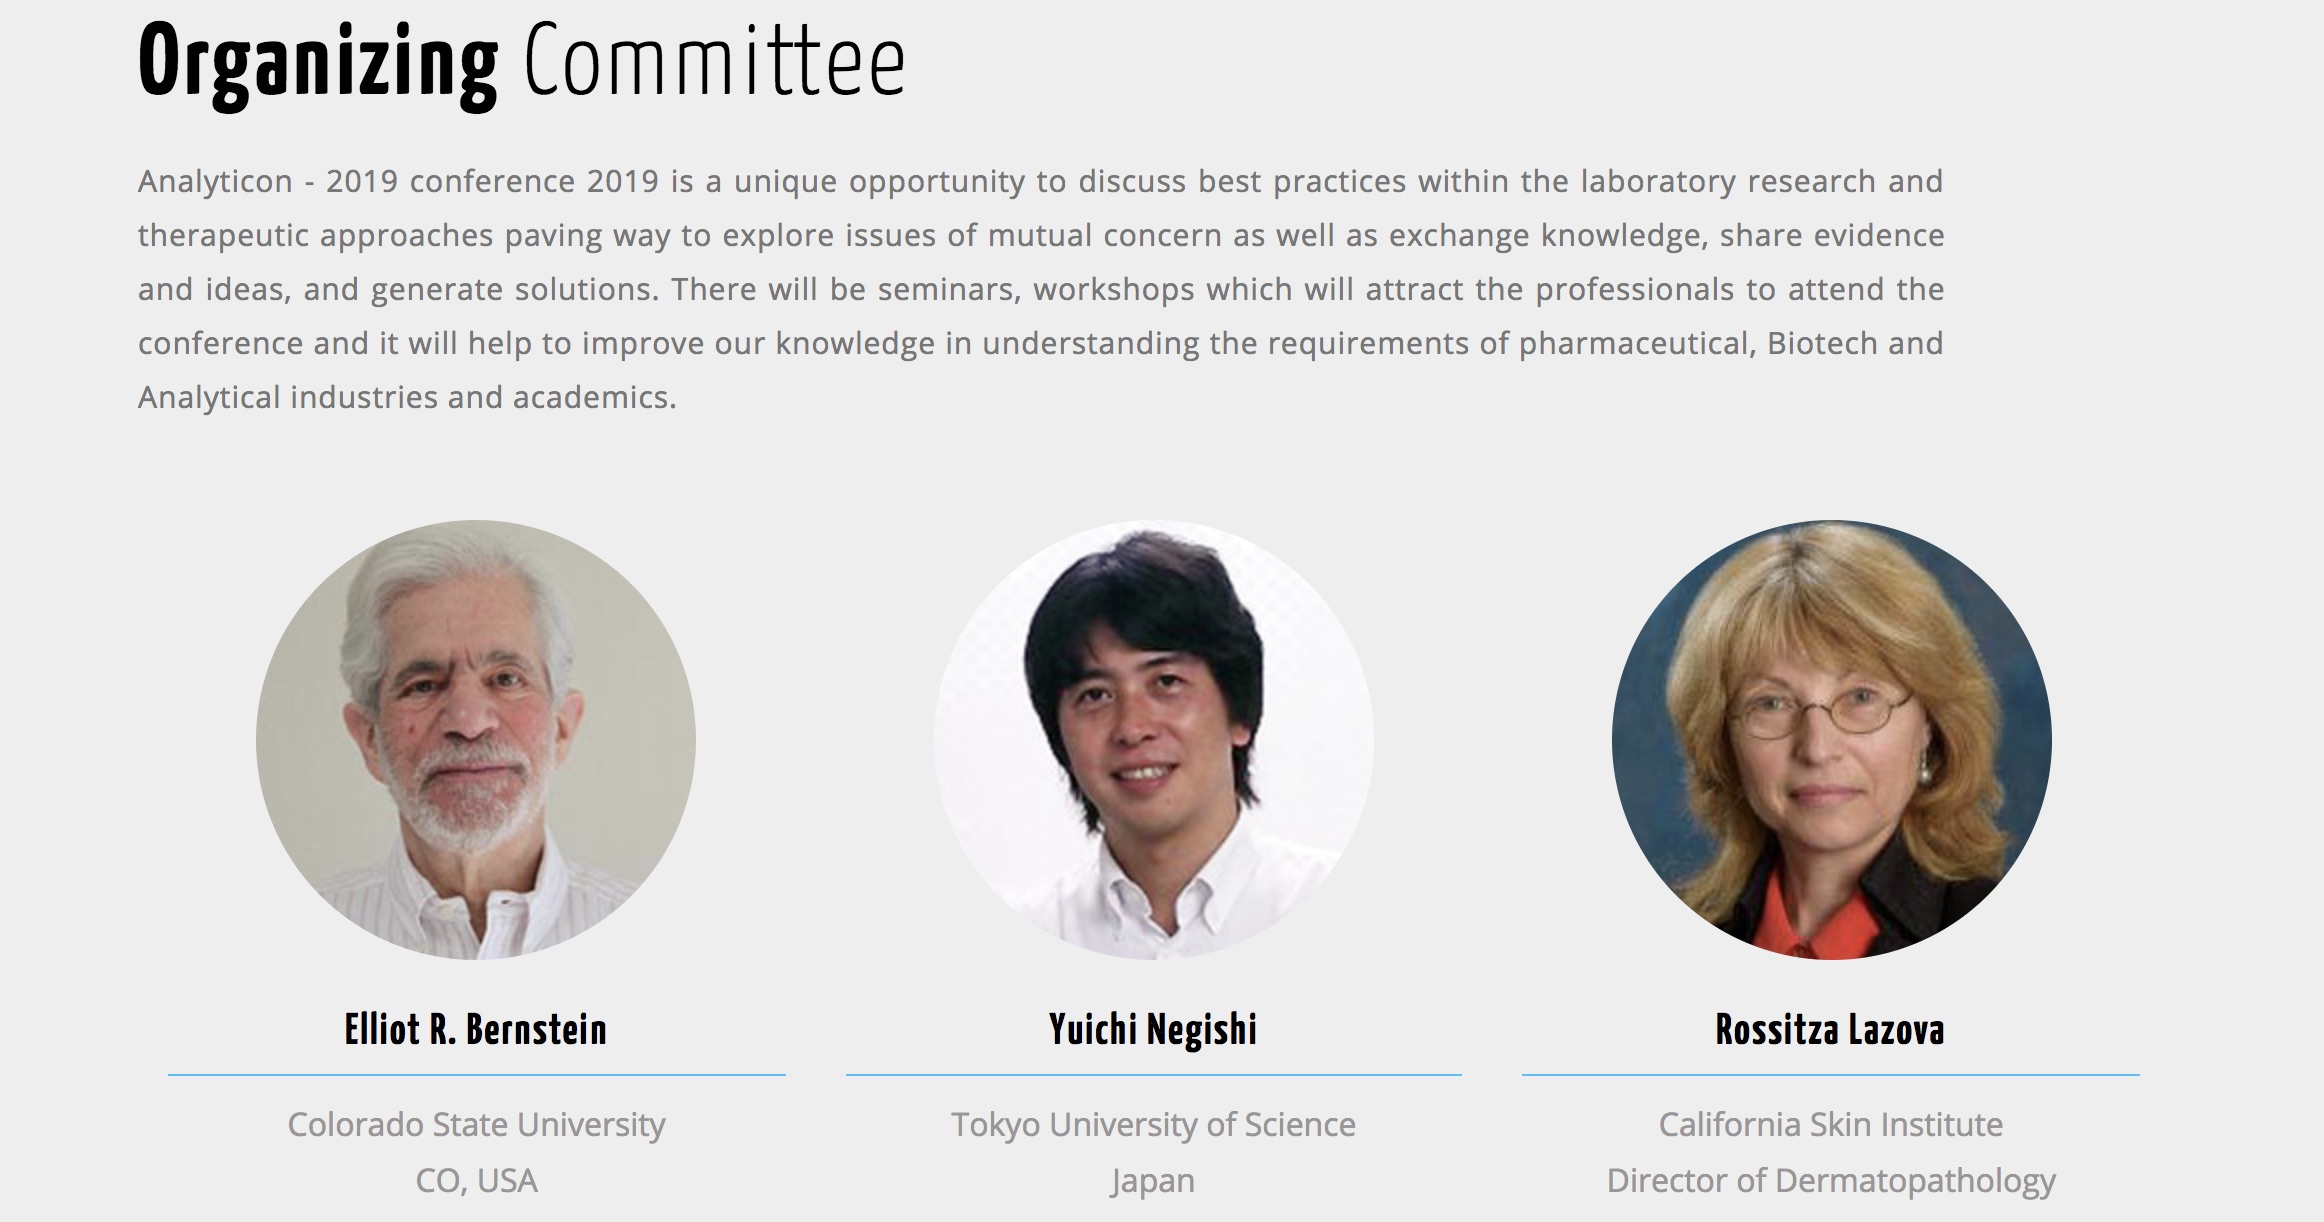Click Director of Dermatopathology title

pos(1830,1182)
